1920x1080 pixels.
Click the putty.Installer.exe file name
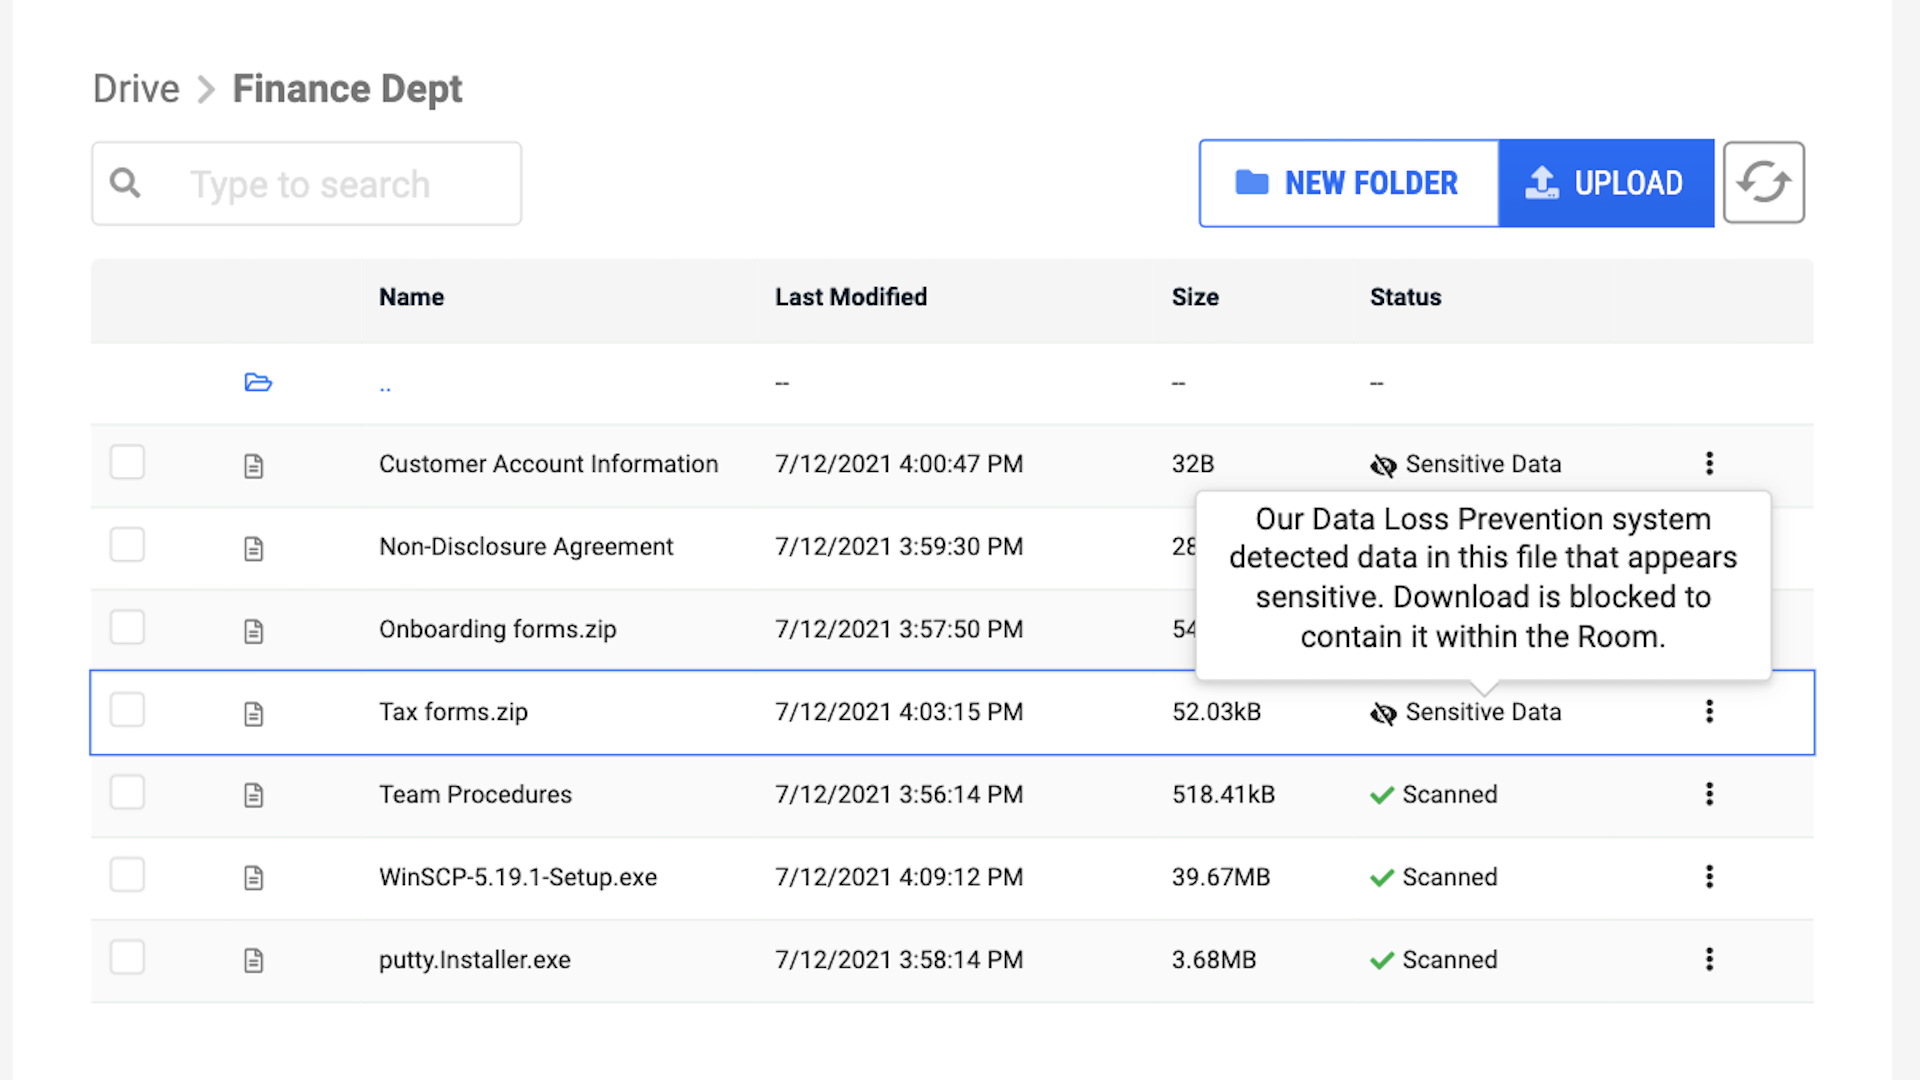[x=474, y=960]
